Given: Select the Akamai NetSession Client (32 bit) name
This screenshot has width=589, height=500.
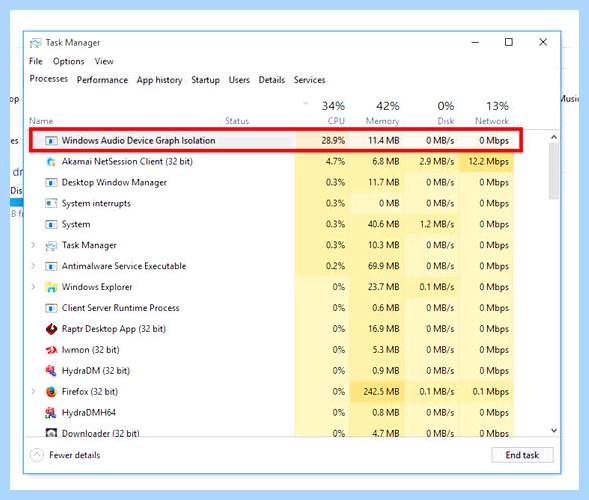Looking at the screenshot, I should pos(127,162).
